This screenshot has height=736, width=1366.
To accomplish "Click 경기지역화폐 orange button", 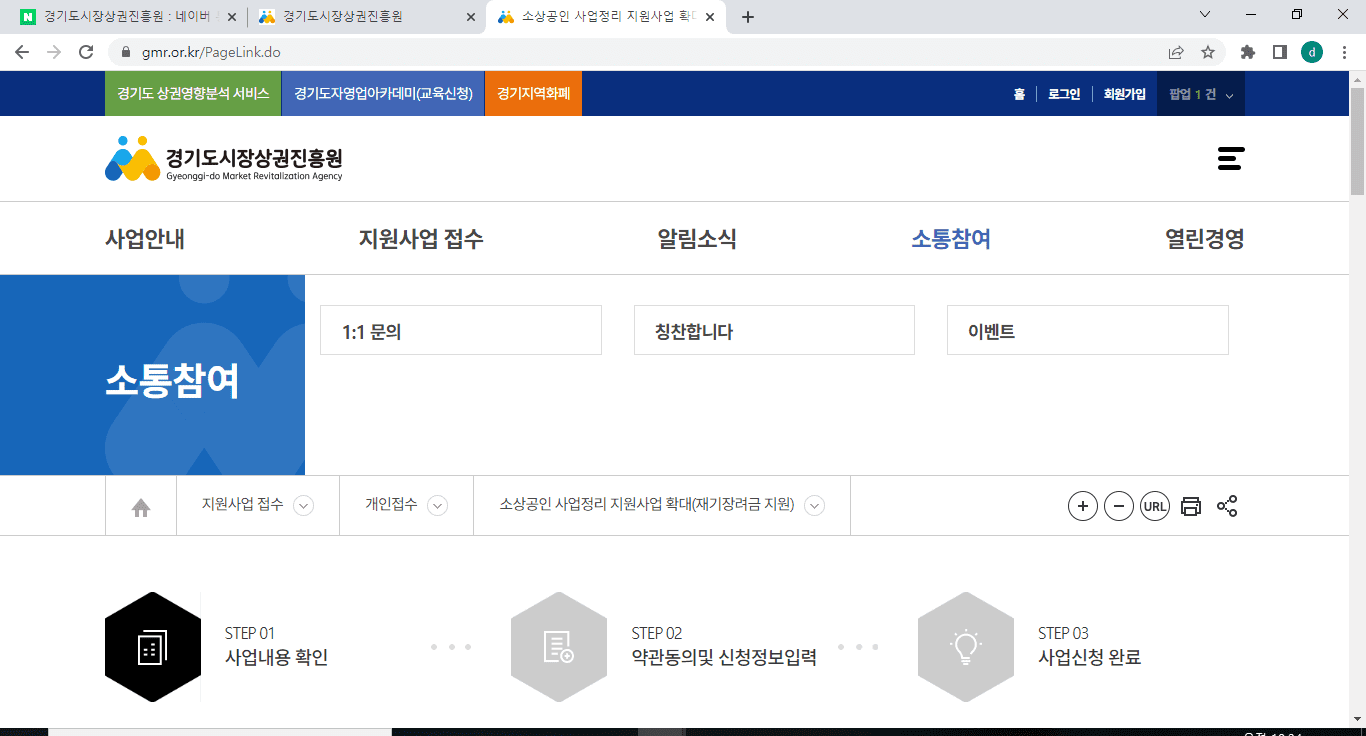I will click(x=533, y=94).
